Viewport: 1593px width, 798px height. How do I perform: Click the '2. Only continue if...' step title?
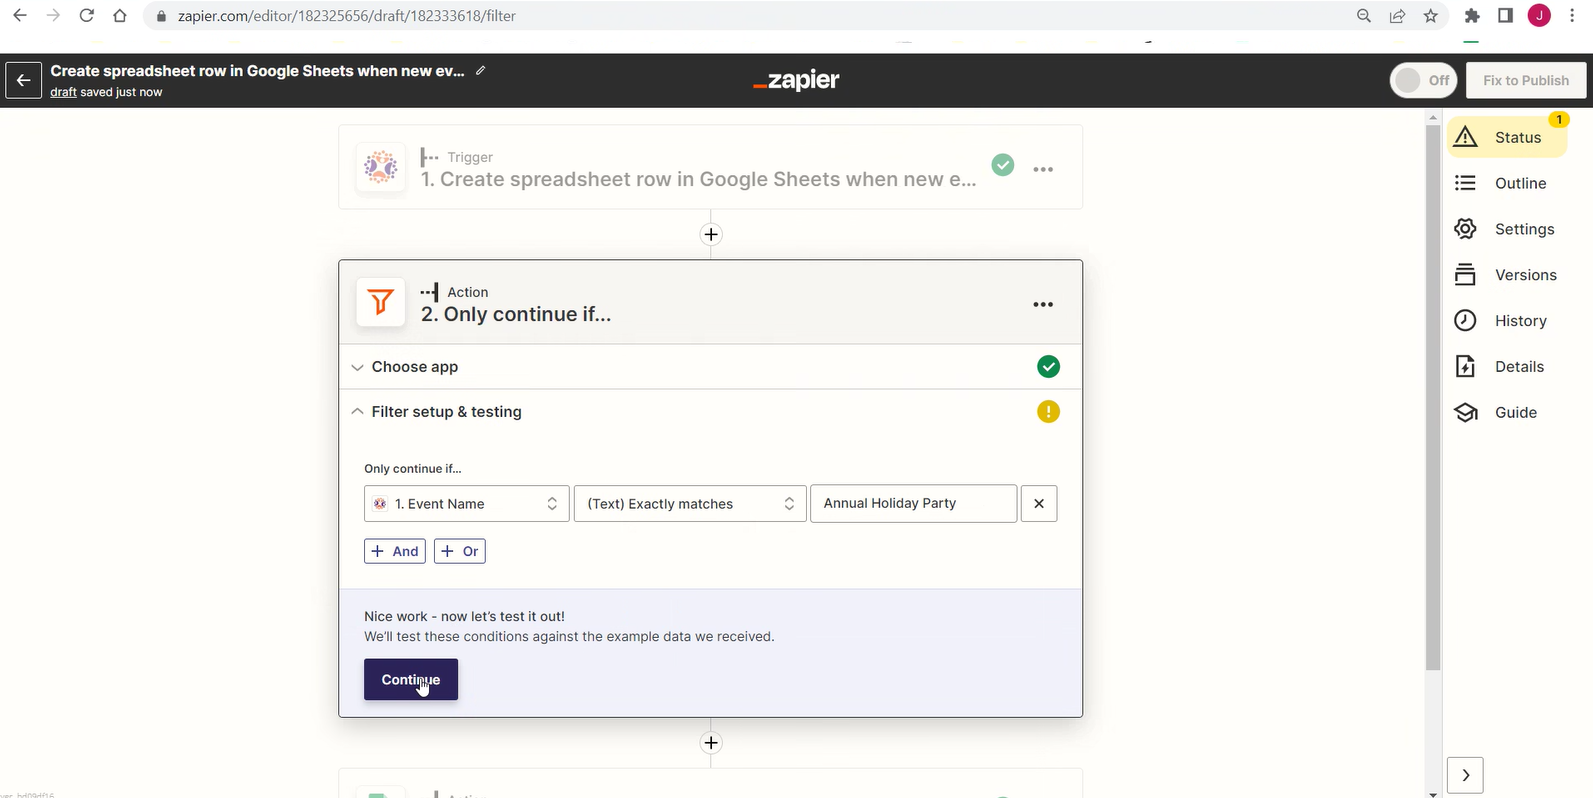(x=516, y=314)
